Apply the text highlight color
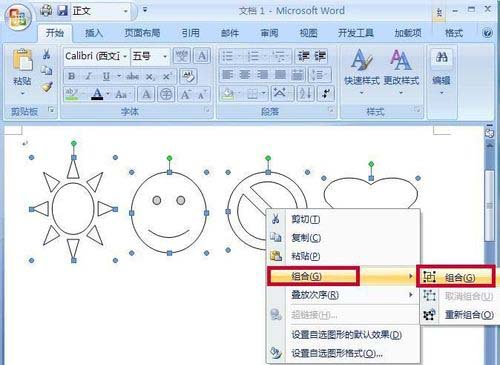Viewport: 500px width, 365px height. tap(71, 94)
